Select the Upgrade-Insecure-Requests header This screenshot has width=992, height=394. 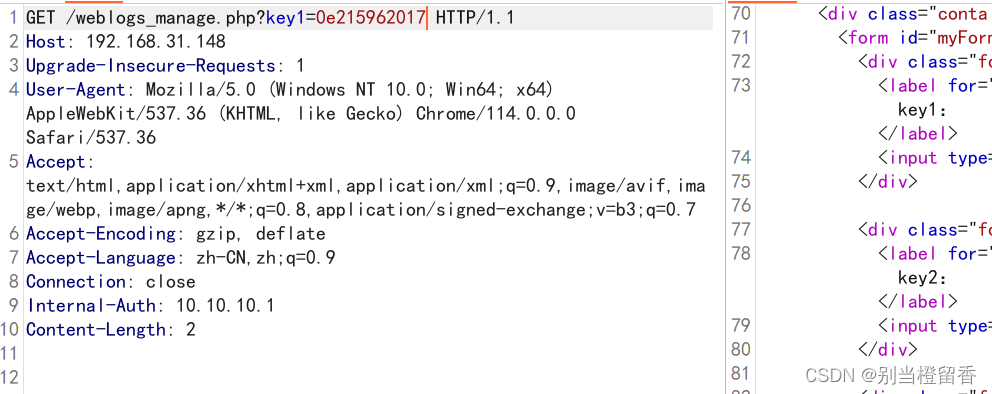(165, 66)
